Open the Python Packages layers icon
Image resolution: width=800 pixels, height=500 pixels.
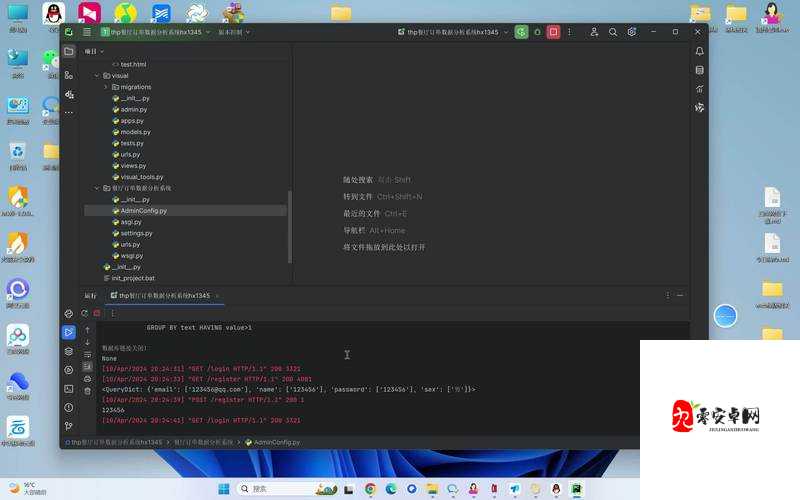coord(69,352)
